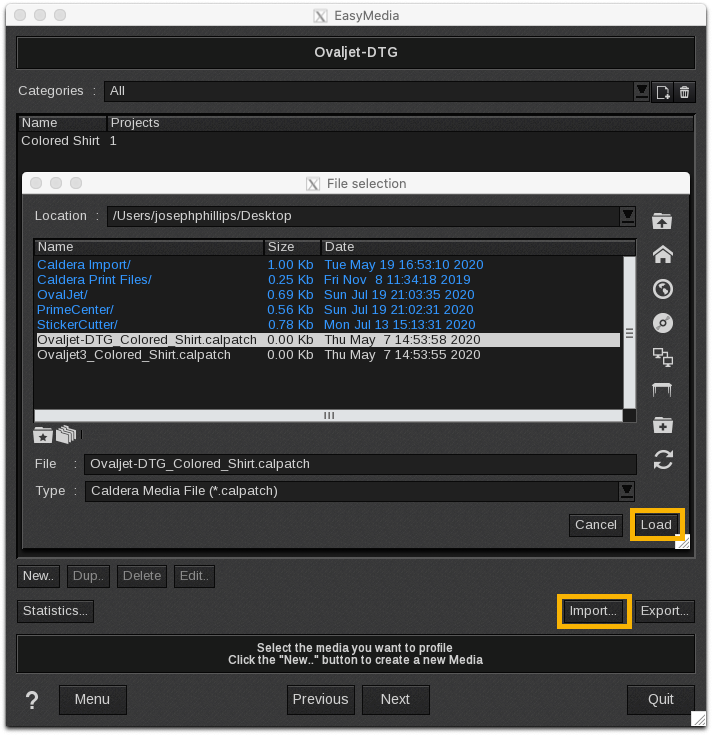Open the Caldera Print Files folder
The height and width of the screenshot is (736, 712).
point(94,280)
